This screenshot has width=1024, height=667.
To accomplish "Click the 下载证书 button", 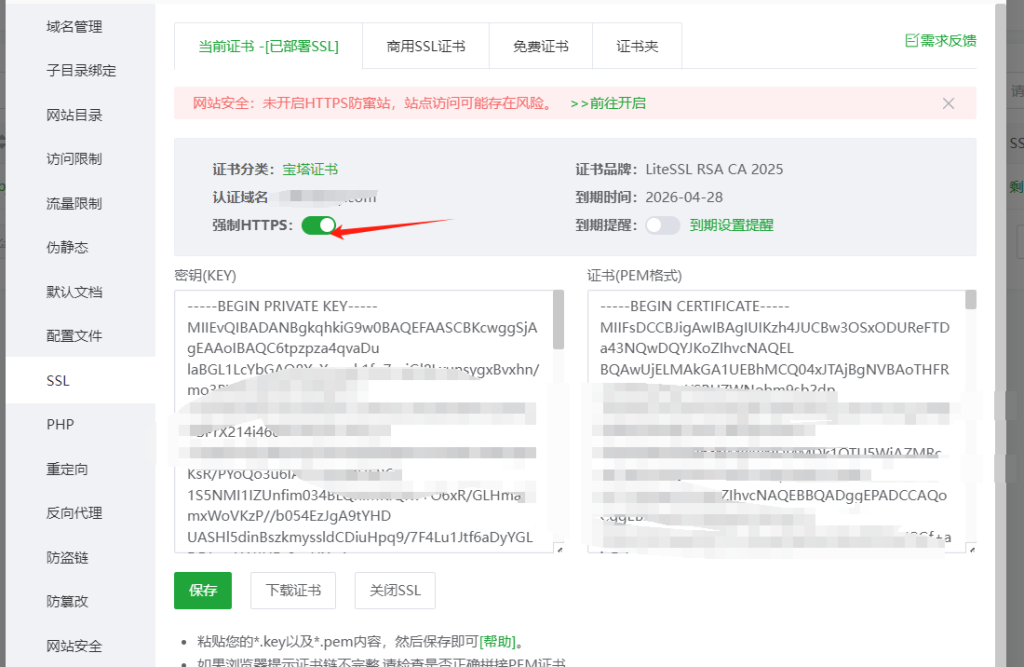I will pos(292,590).
